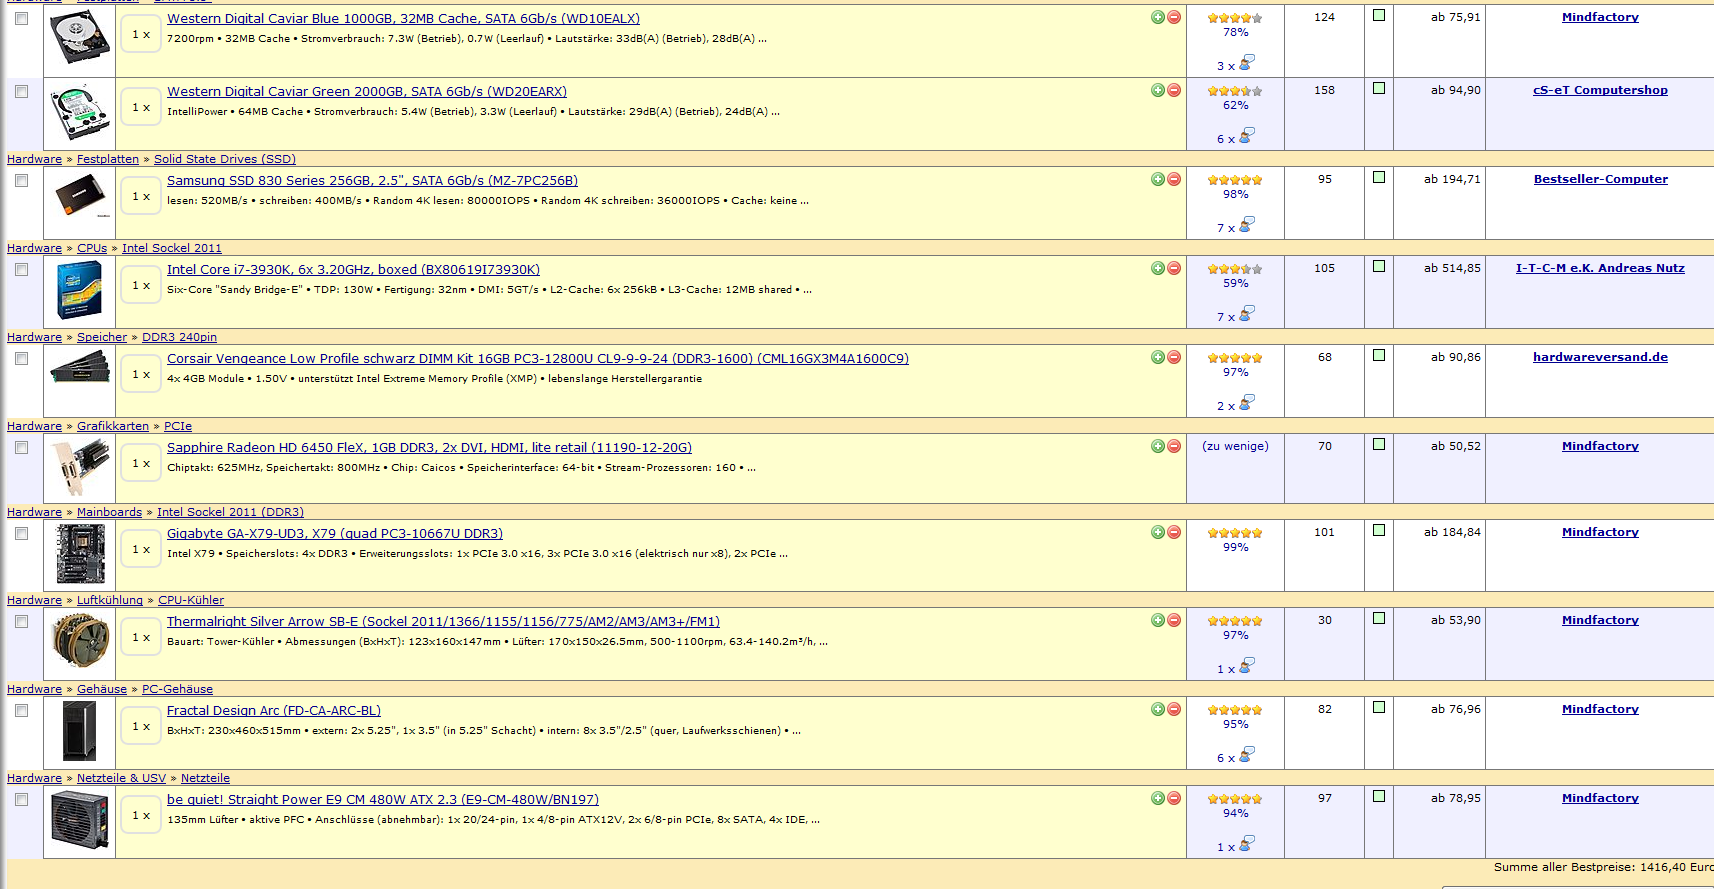The height and width of the screenshot is (889, 1714).
Task: Click the 59% star rating for Intel Core i7
Action: [1235, 269]
